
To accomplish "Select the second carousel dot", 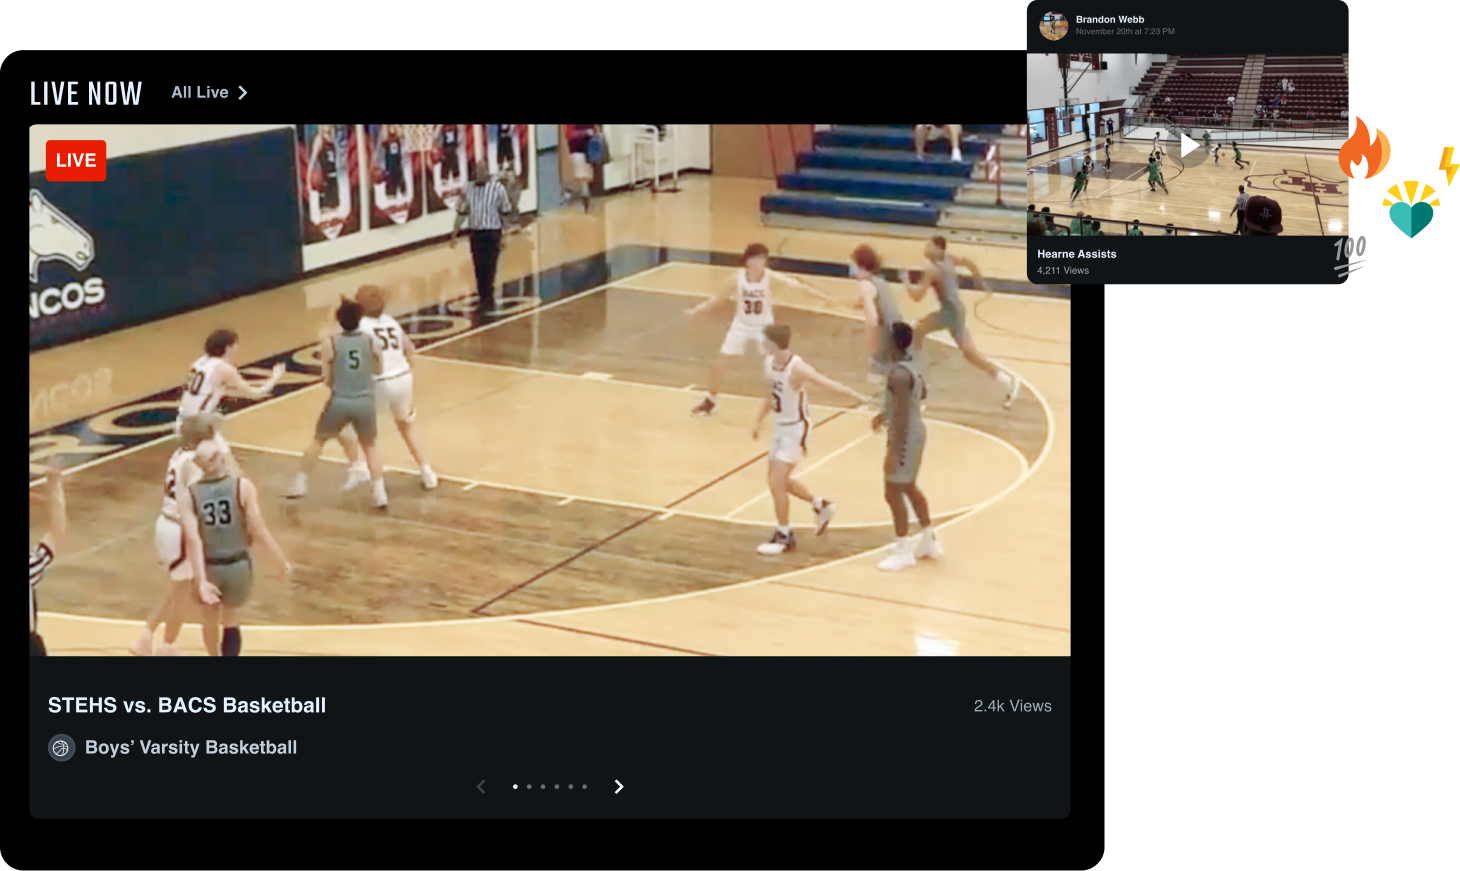I will tap(529, 787).
